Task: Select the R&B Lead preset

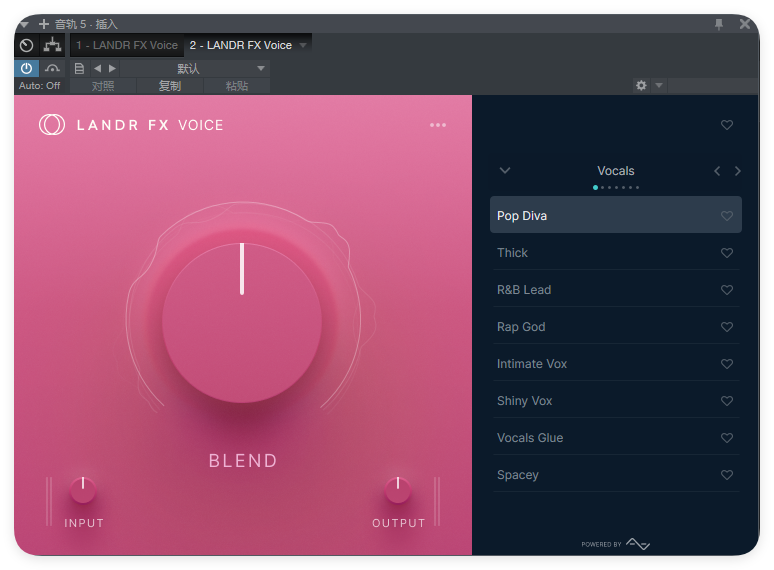Action: (x=616, y=290)
